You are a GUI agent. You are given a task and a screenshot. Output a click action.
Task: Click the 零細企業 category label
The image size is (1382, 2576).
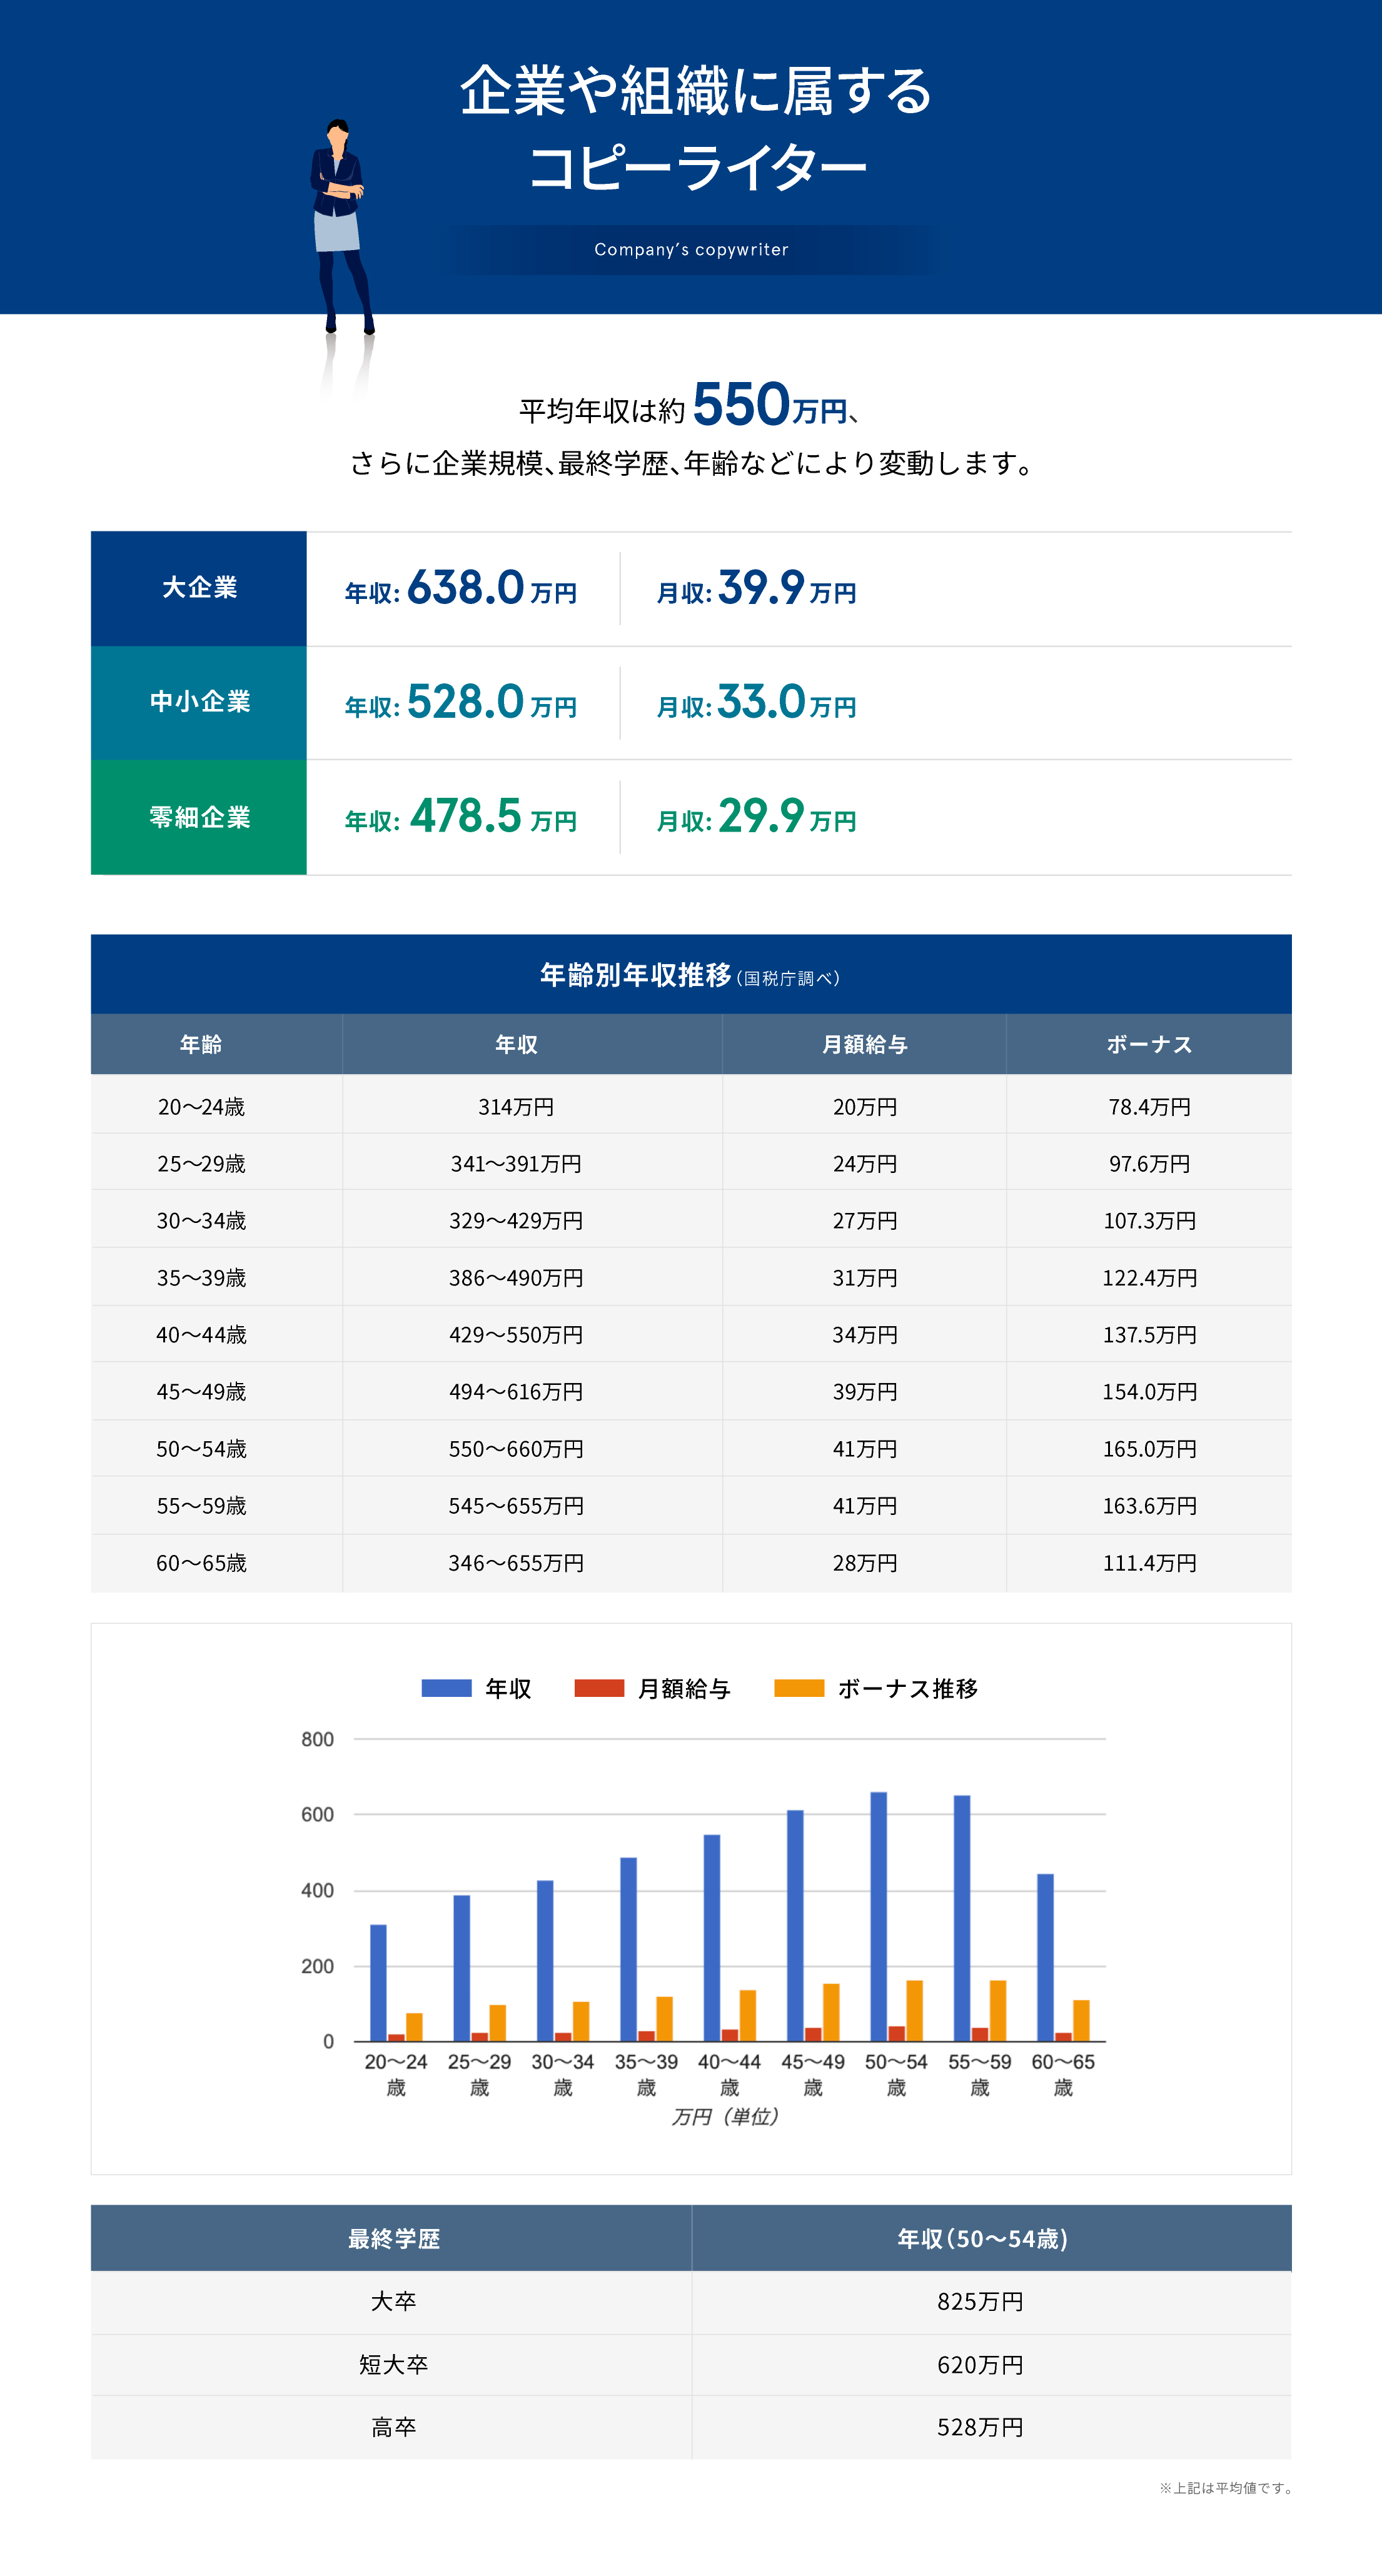click(x=199, y=817)
